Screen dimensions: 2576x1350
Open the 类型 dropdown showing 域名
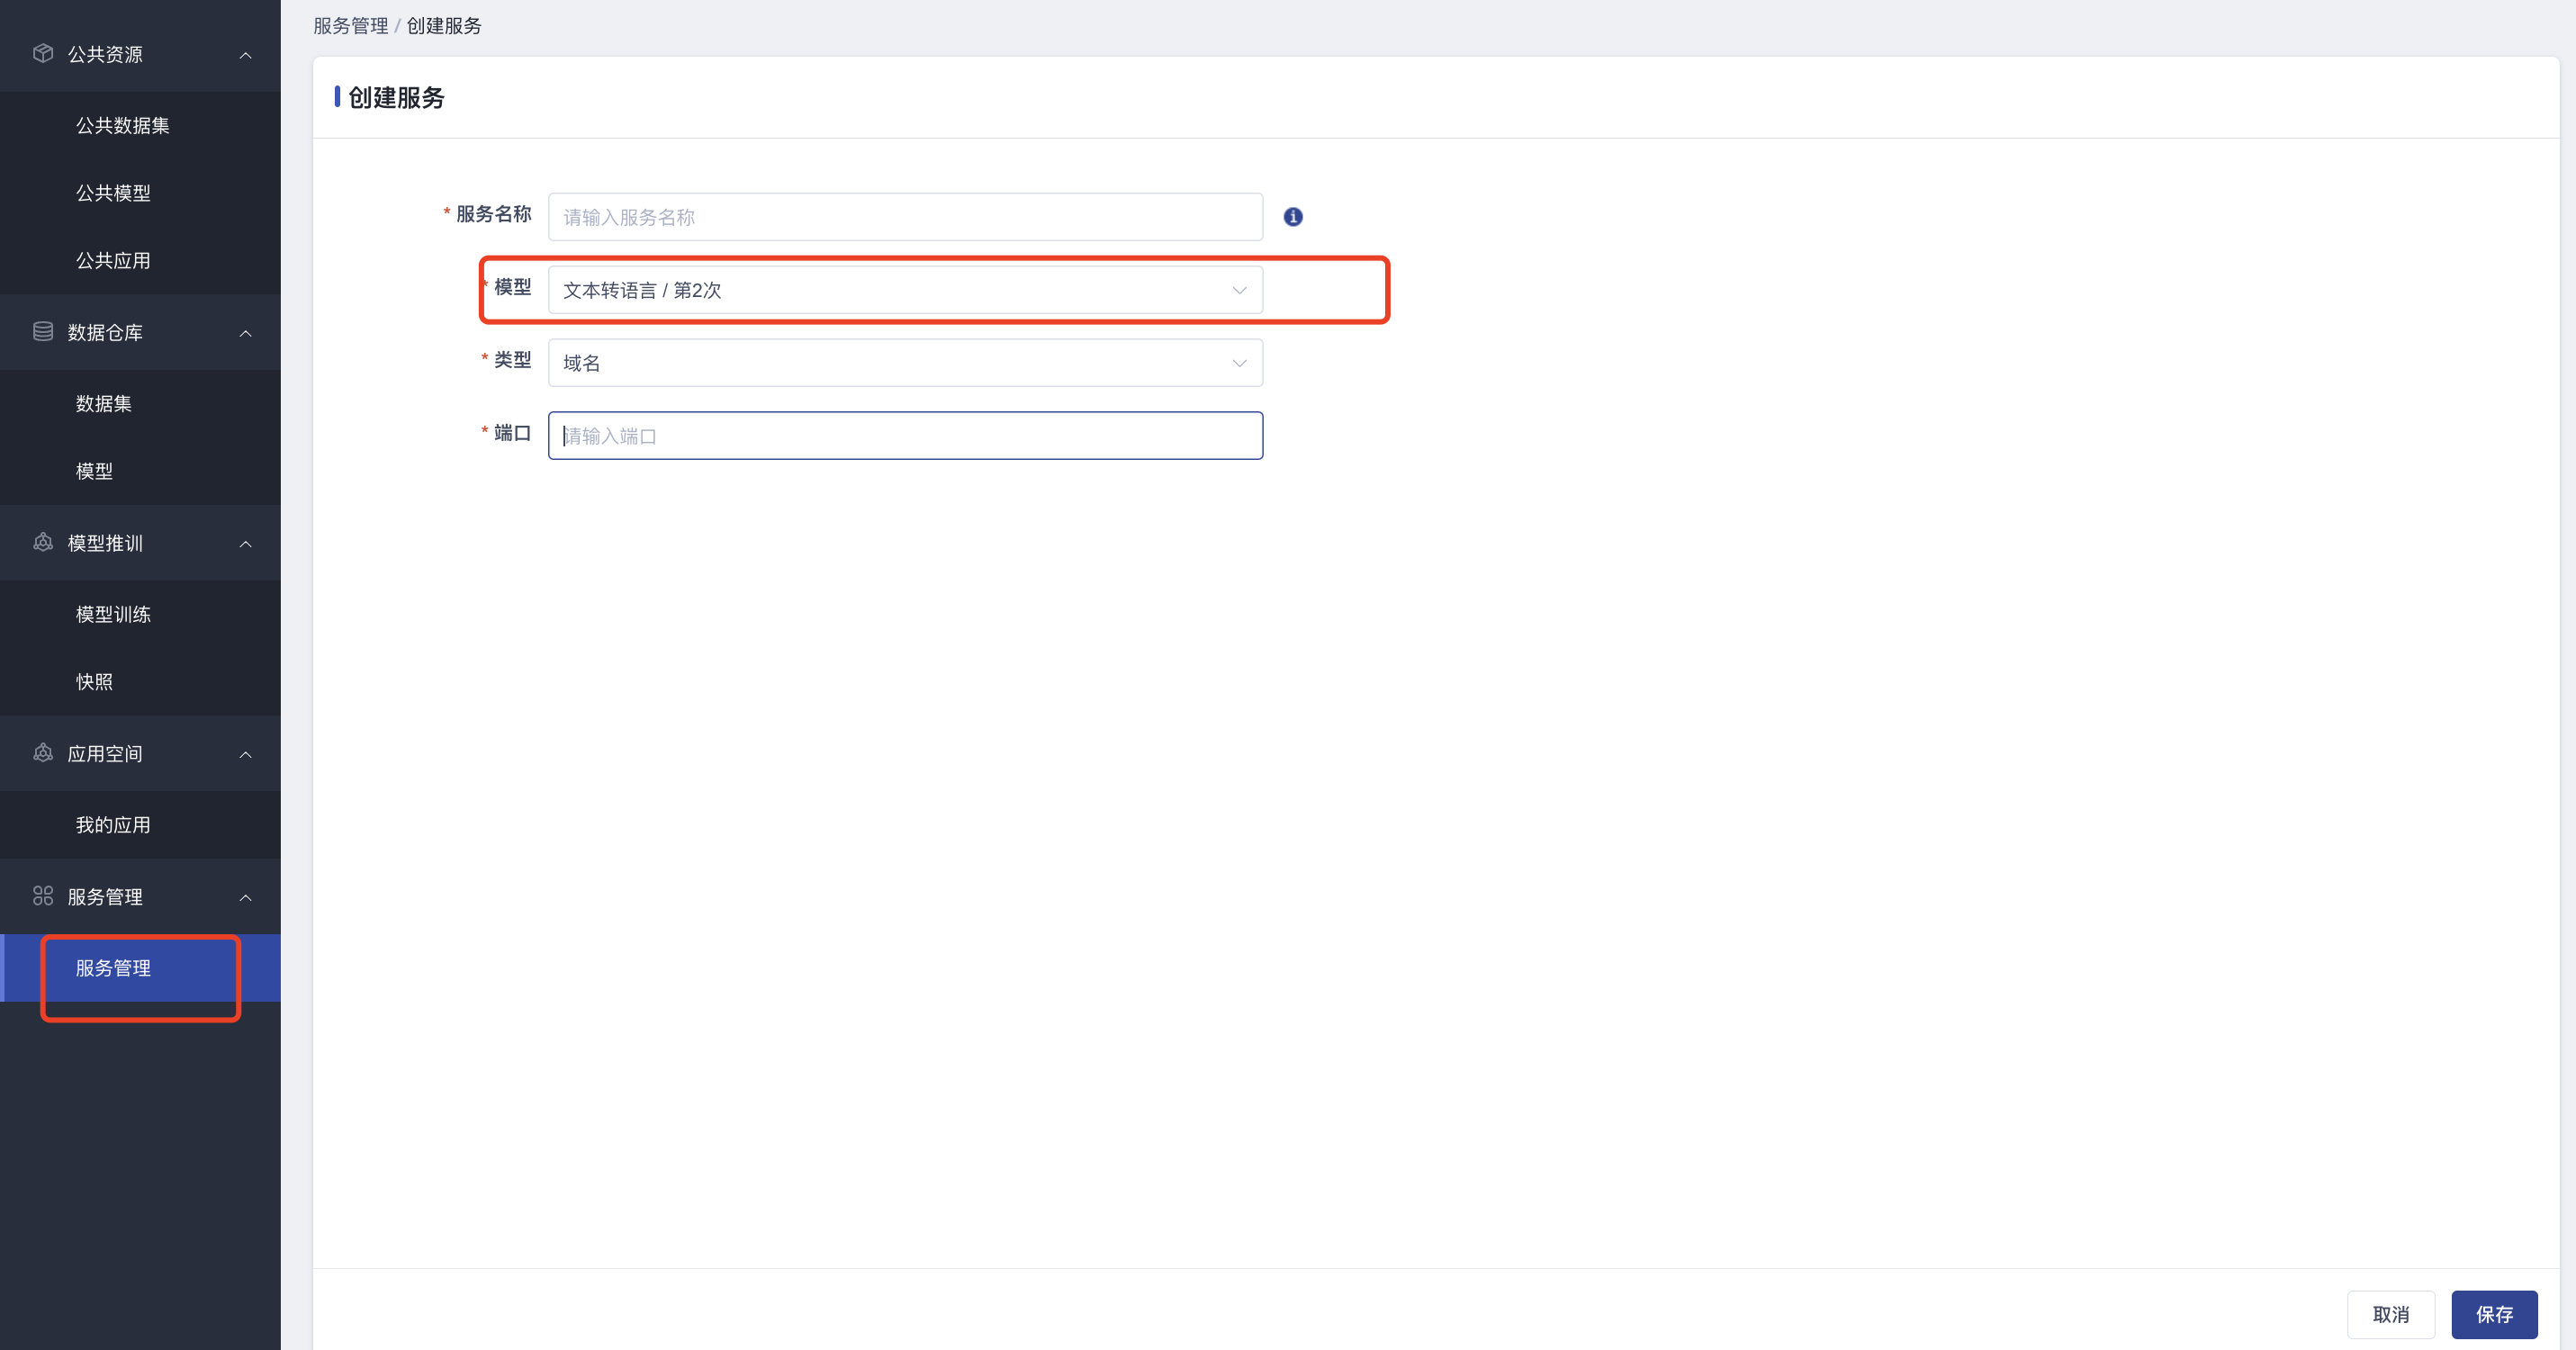(904, 363)
